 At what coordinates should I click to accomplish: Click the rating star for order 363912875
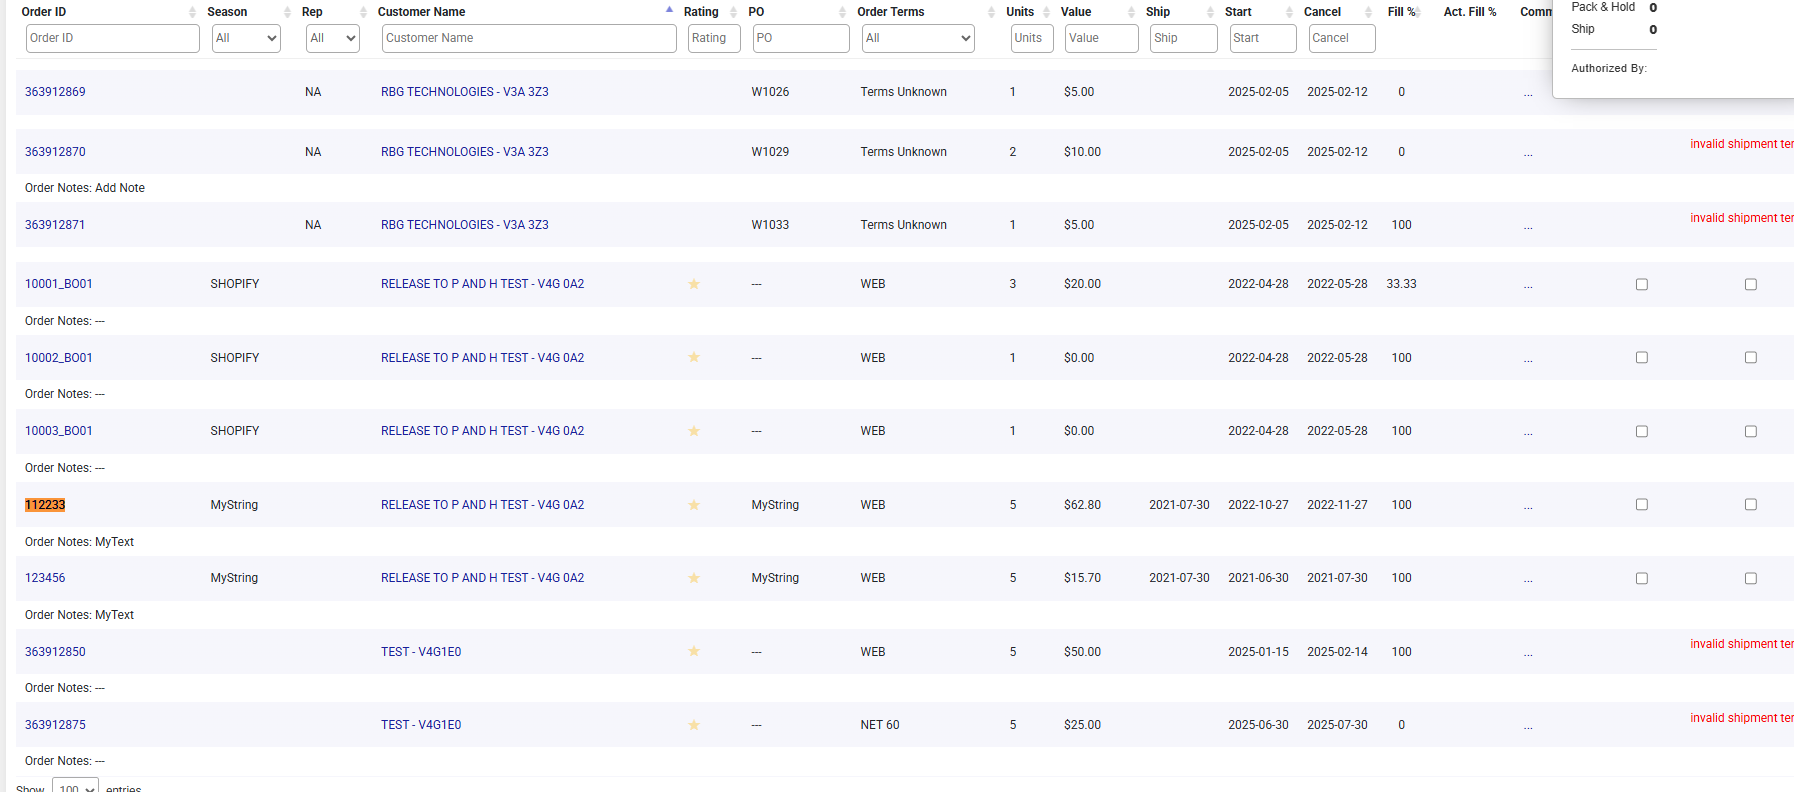click(x=694, y=725)
